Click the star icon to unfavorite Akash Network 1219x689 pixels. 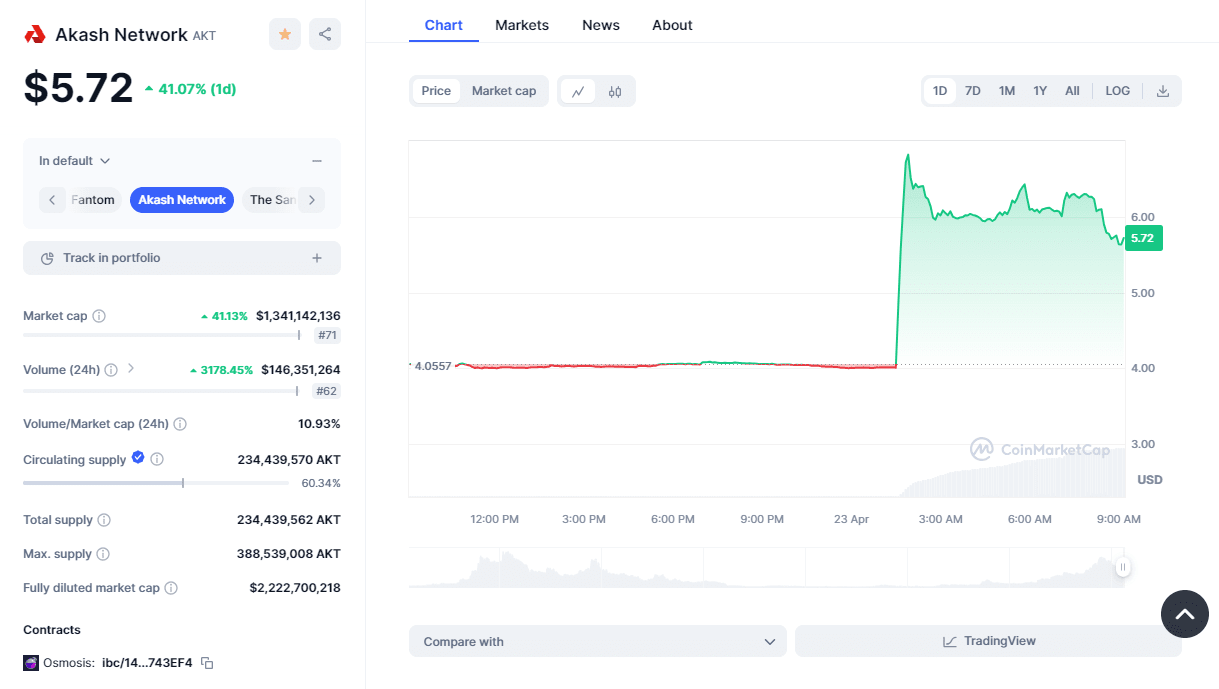coord(284,33)
